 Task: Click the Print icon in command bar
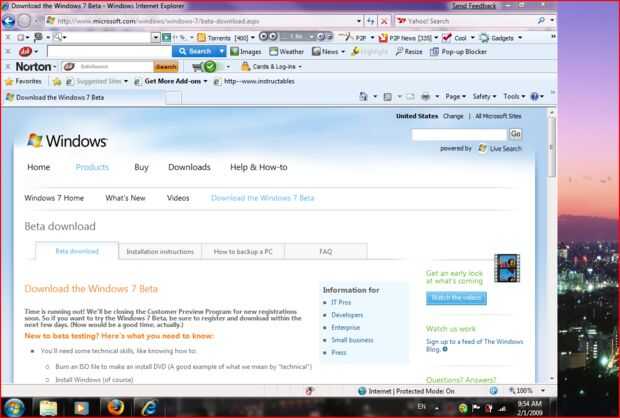(425, 96)
